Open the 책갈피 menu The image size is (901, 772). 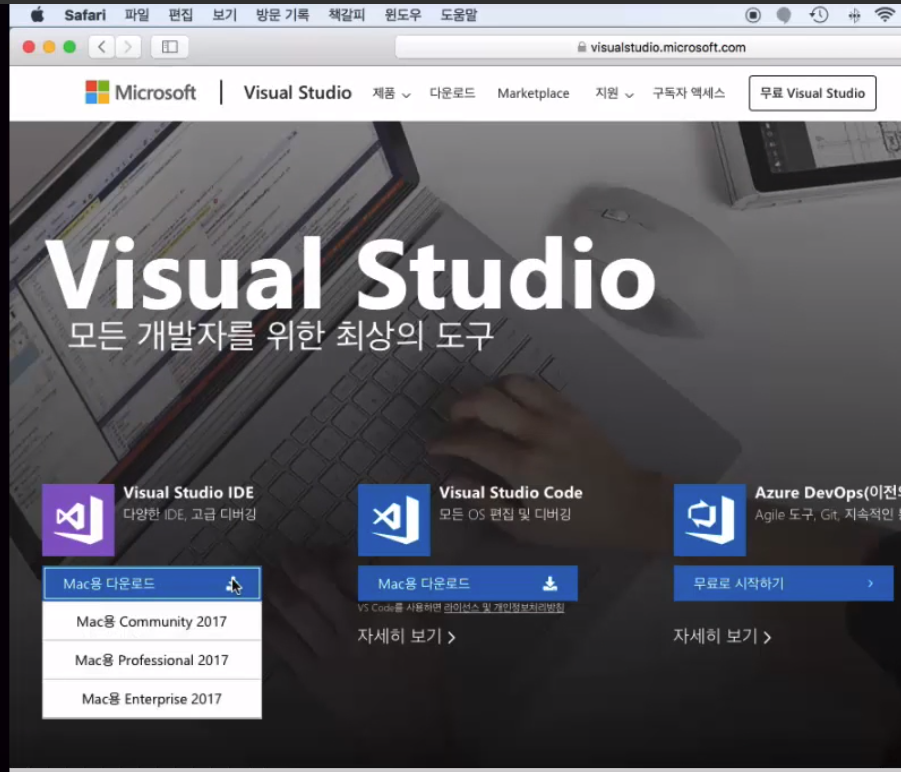pyautogui.click(x=346, y=15)
